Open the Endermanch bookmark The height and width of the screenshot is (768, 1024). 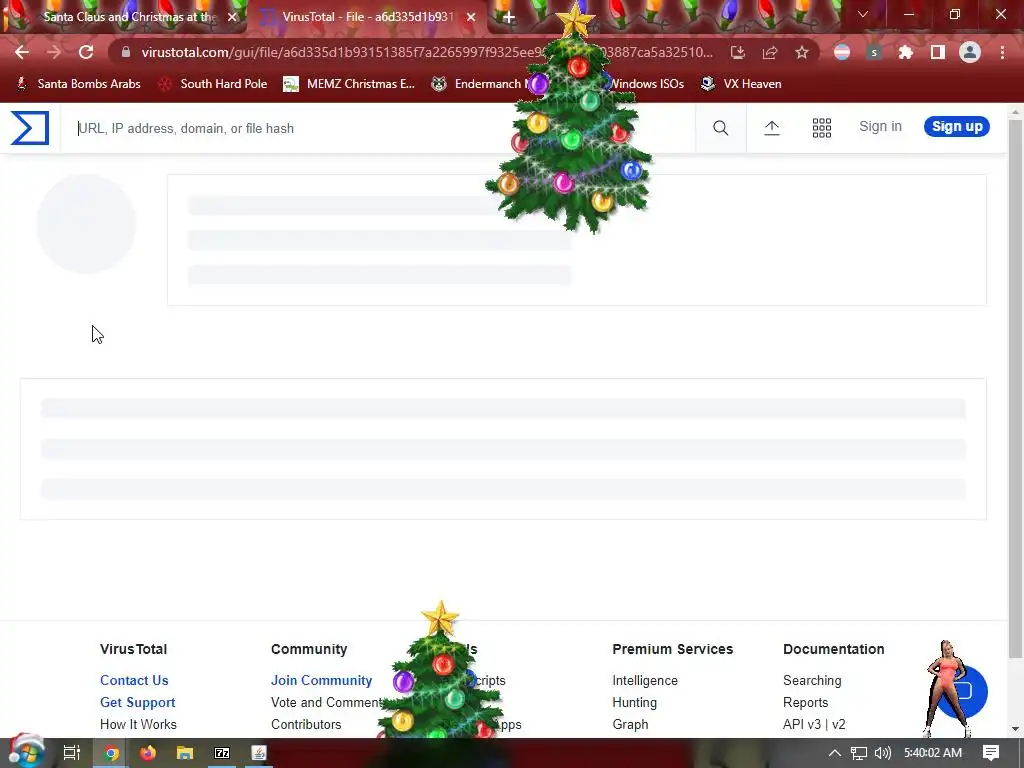point(482,84)
